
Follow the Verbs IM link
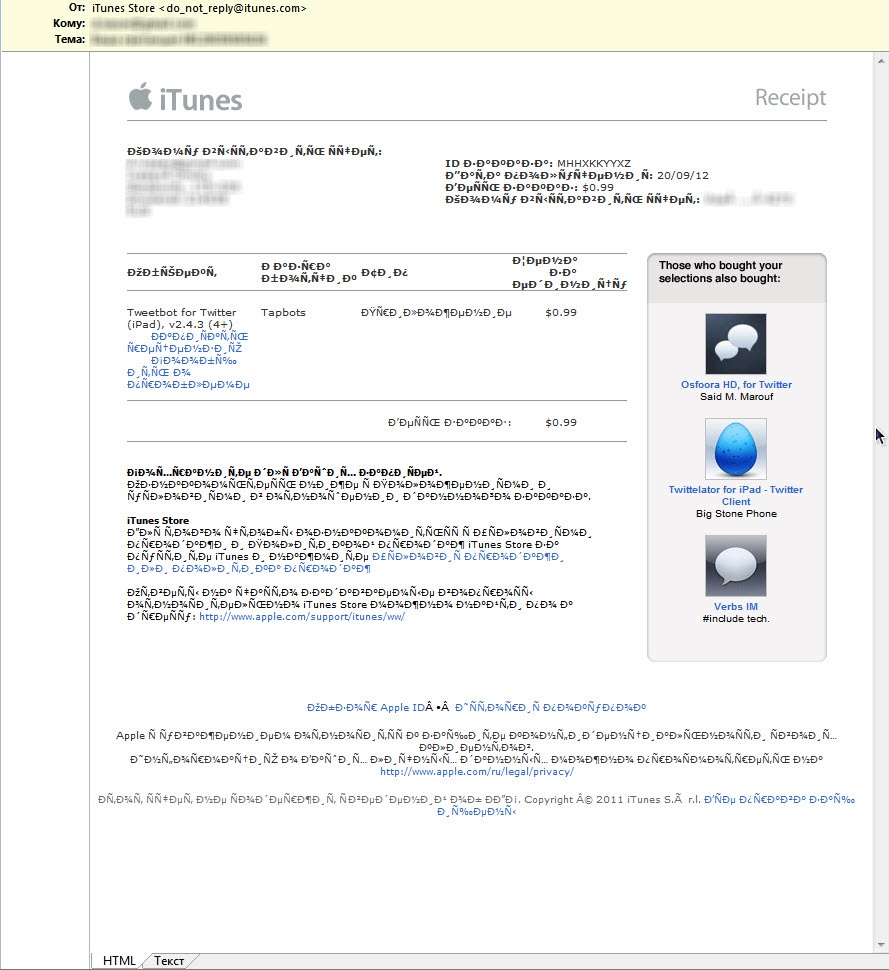[736, 606]
